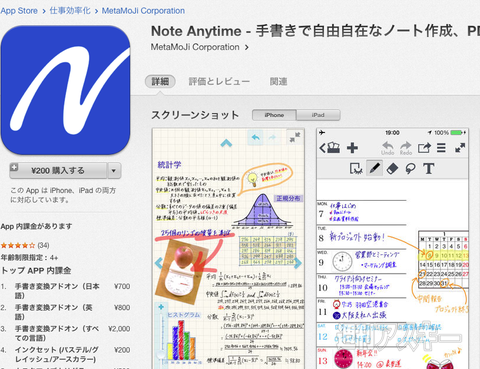Show iPhone screenshots

pos(274,115)
